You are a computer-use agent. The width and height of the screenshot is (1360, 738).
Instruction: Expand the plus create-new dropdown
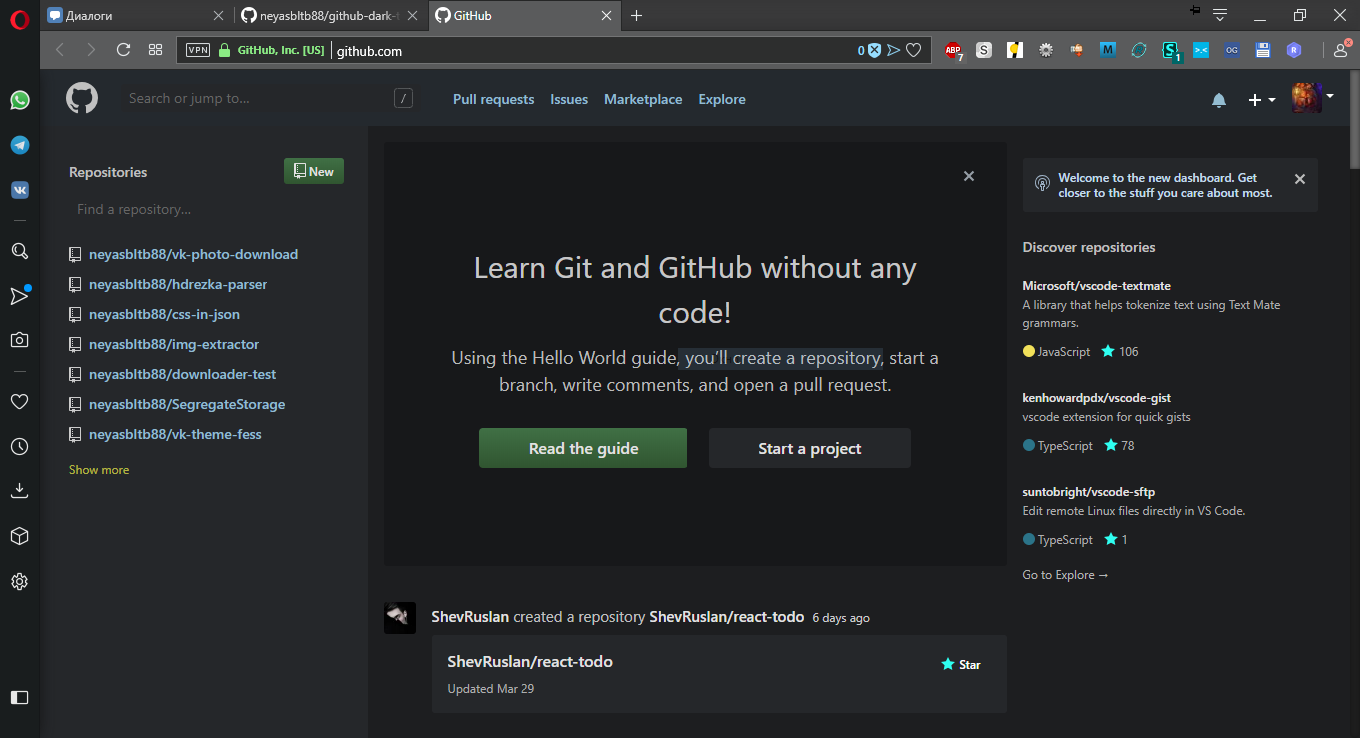pyautogui.click(x=1262, y=100)
